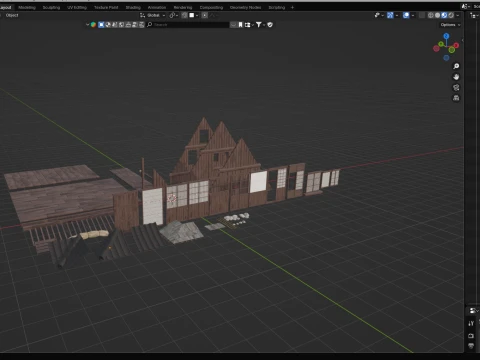Image resolution: width=480 pixels, height=360 pixels.
Task: Switch to the Compositing workspace tab
Action: (x=211, y=7)
